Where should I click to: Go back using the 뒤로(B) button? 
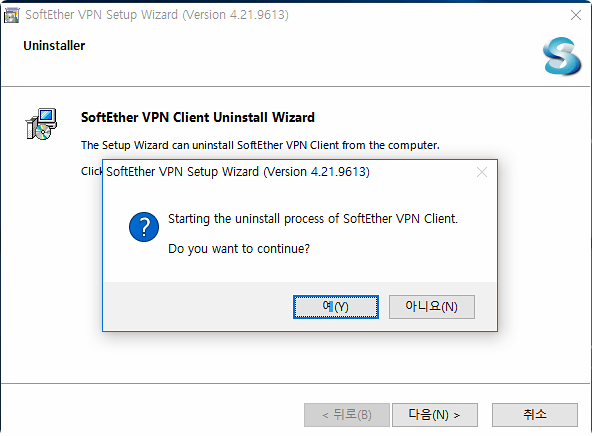pyautogui.click(x=347, y=414)
